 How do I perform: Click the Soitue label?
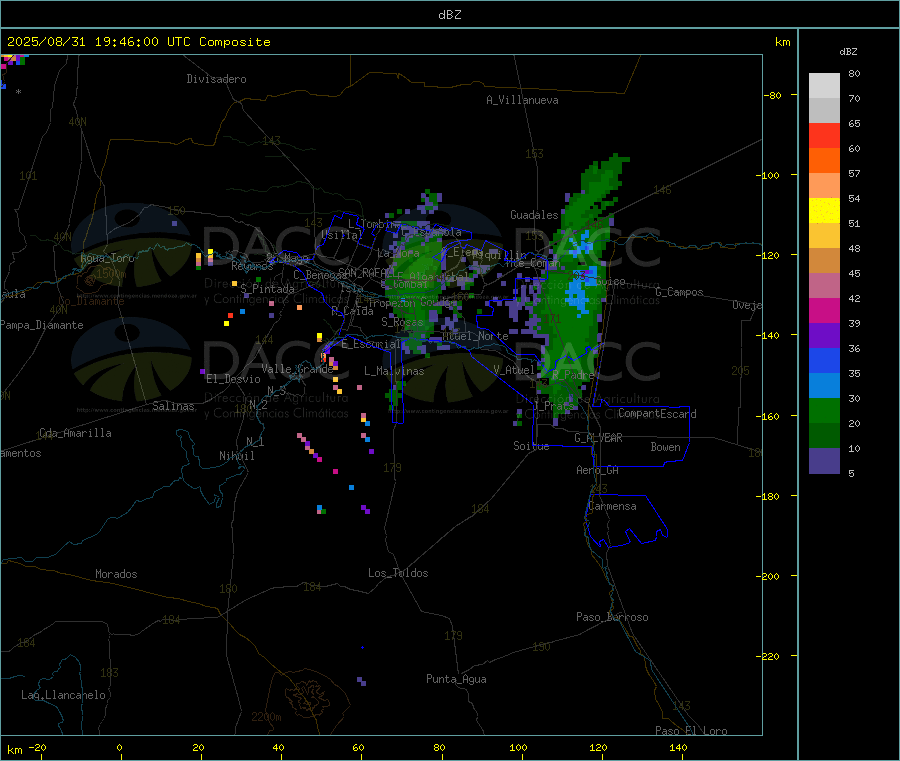point(531,446)
